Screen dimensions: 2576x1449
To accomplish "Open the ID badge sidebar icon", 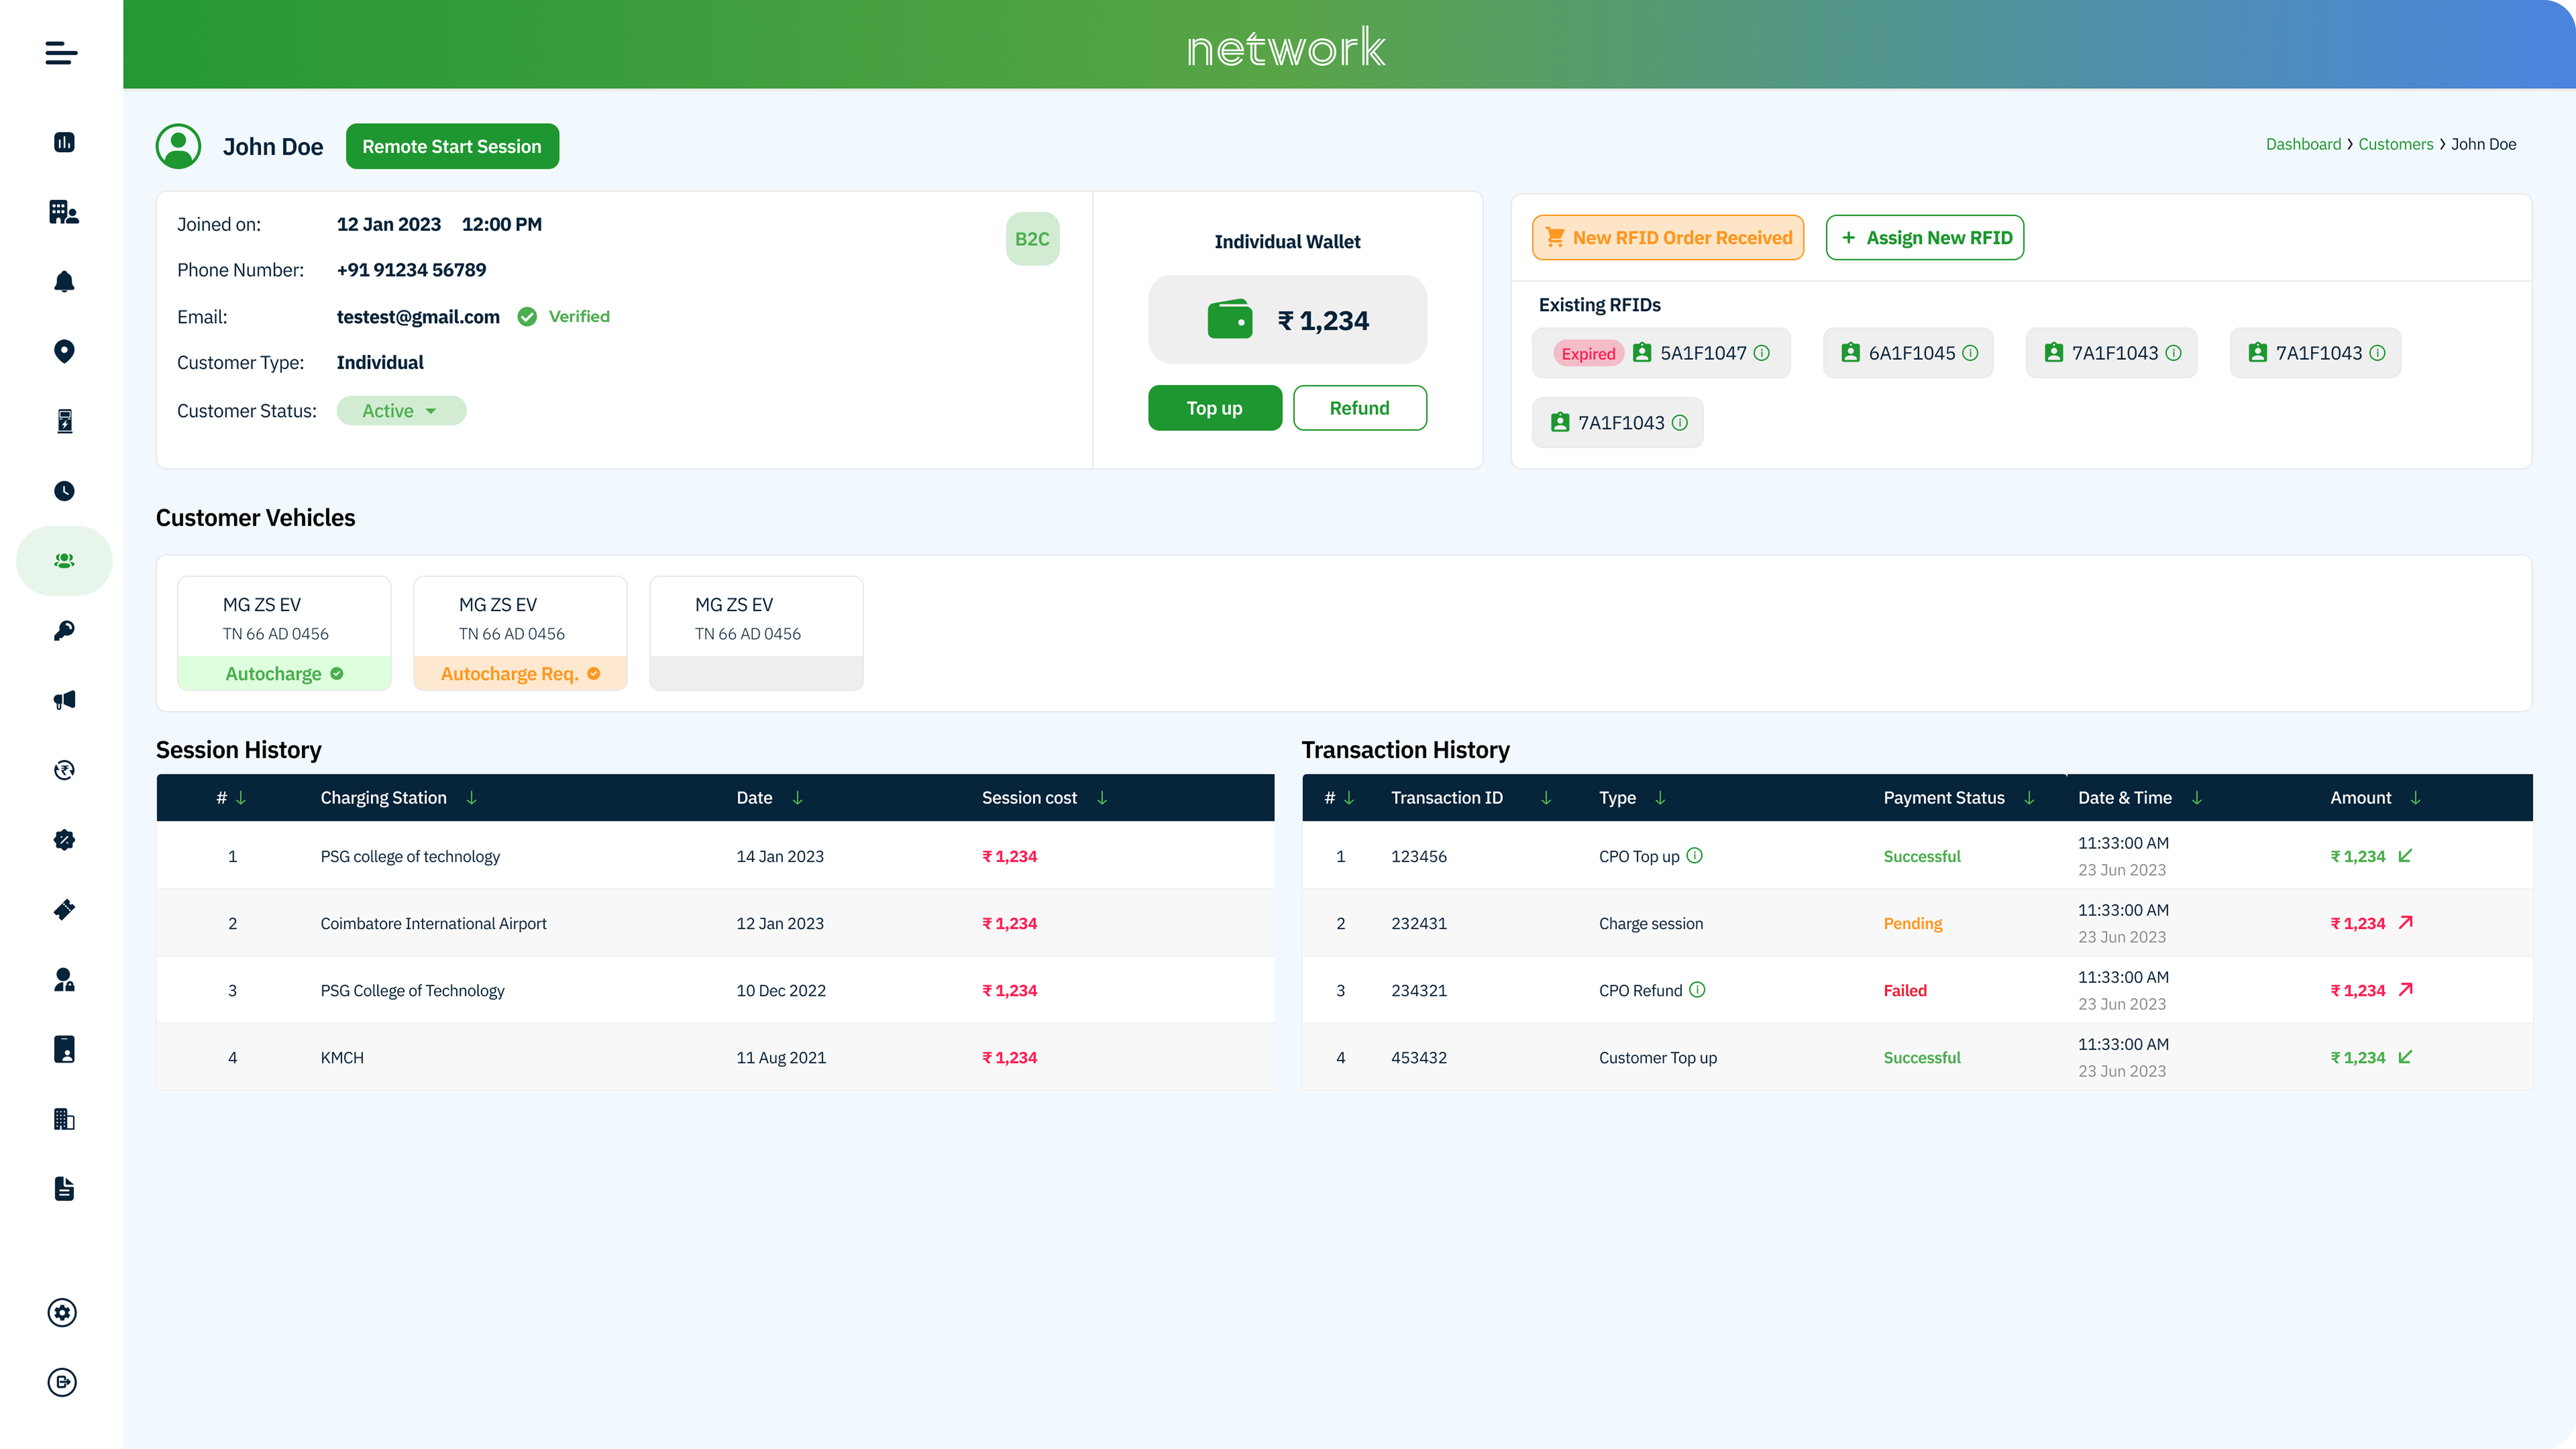I will (64, 1049).
